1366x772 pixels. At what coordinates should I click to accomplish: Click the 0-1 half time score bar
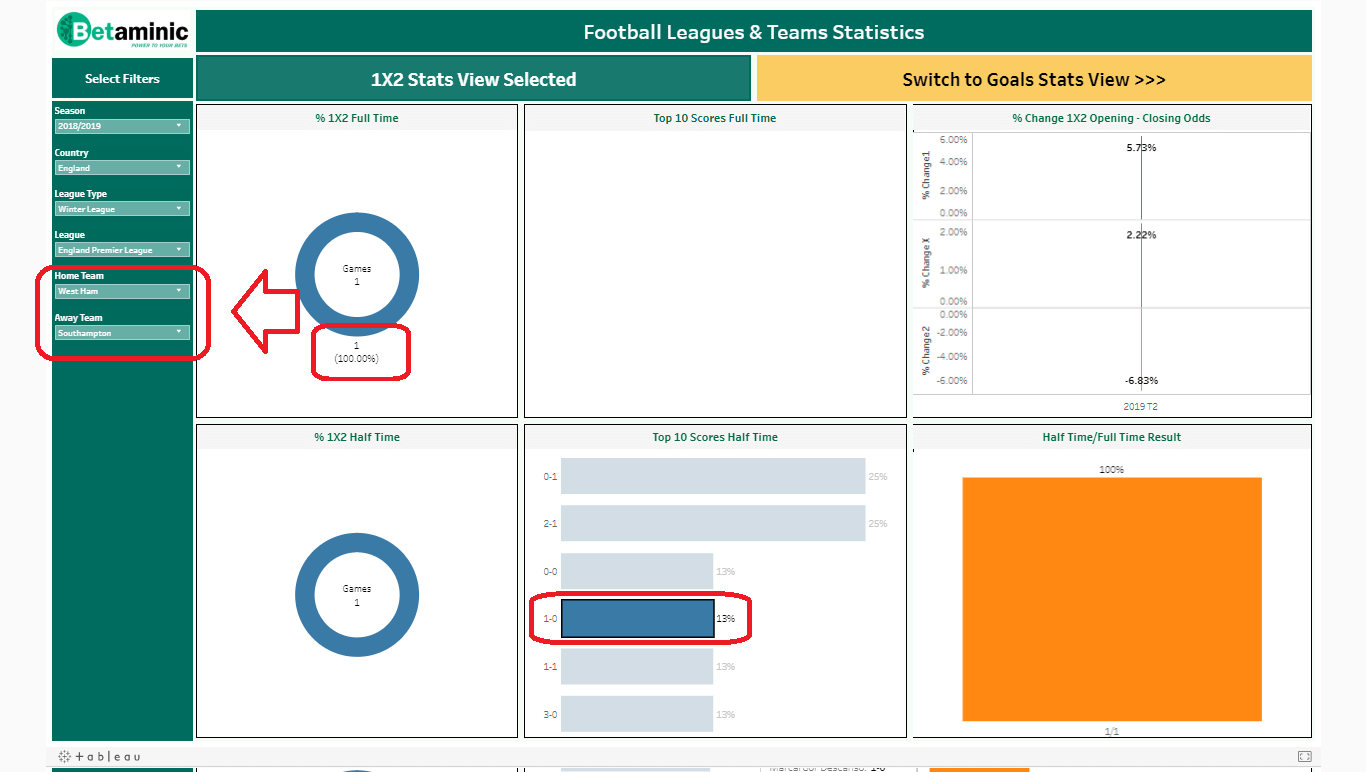(x=712, y=476)
